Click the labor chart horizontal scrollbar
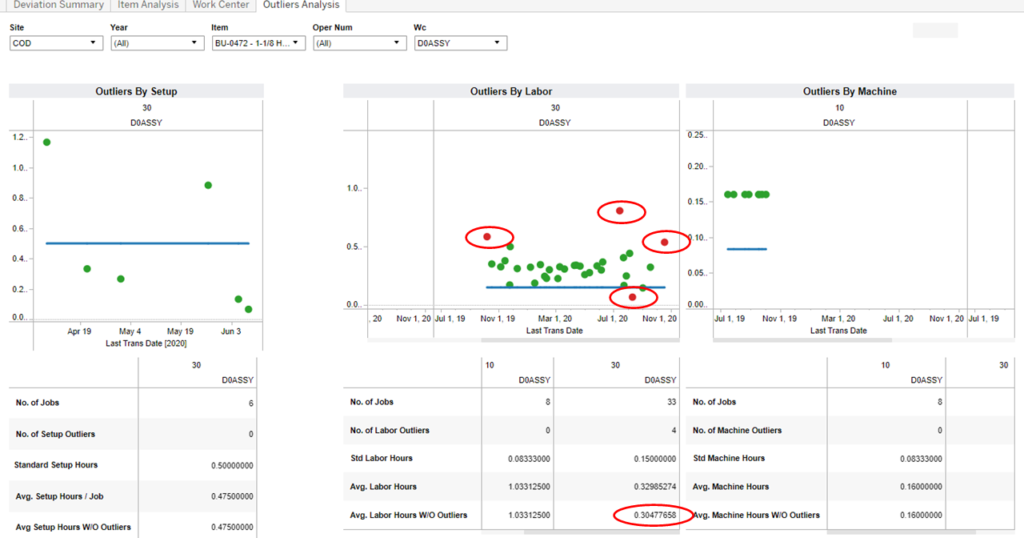The image size is (1024, 538). pyautogui.click(x=580, y=340)
